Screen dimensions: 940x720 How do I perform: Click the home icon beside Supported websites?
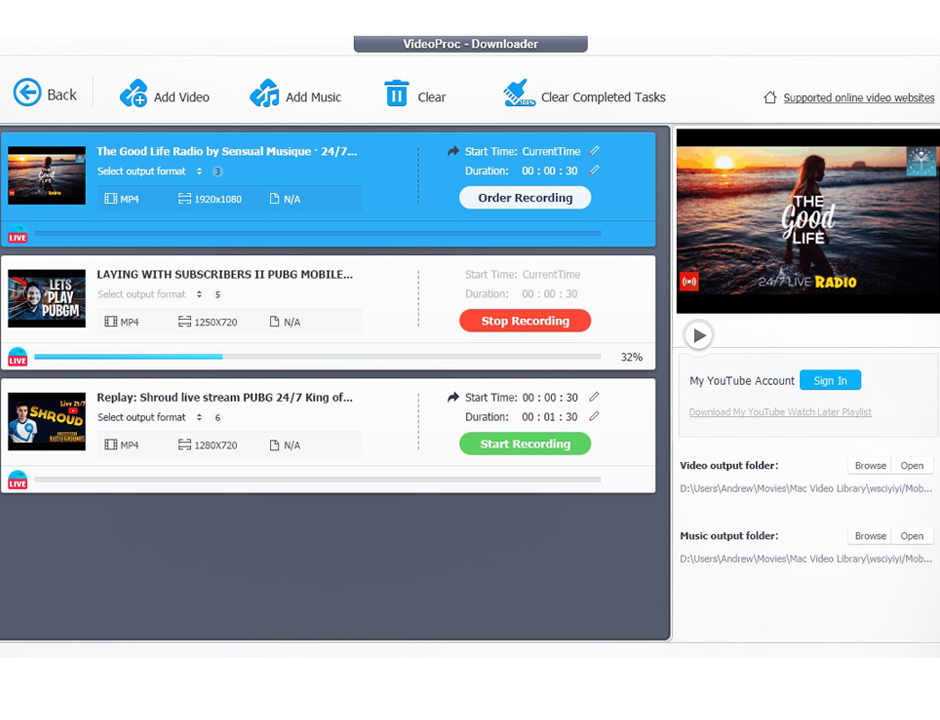pyautogui.click(x=770, y=97)
